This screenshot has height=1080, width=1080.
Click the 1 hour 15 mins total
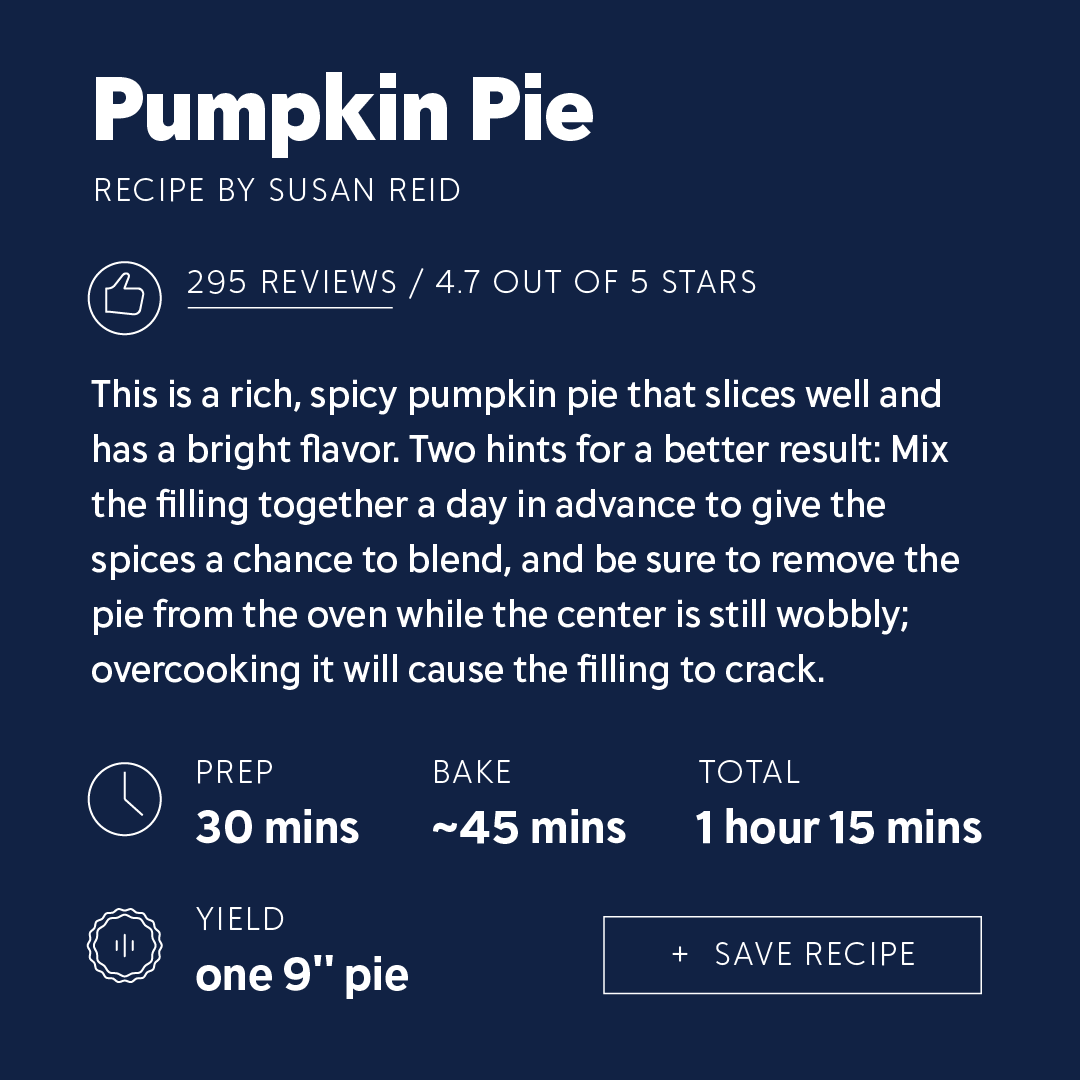click(838, 827)
